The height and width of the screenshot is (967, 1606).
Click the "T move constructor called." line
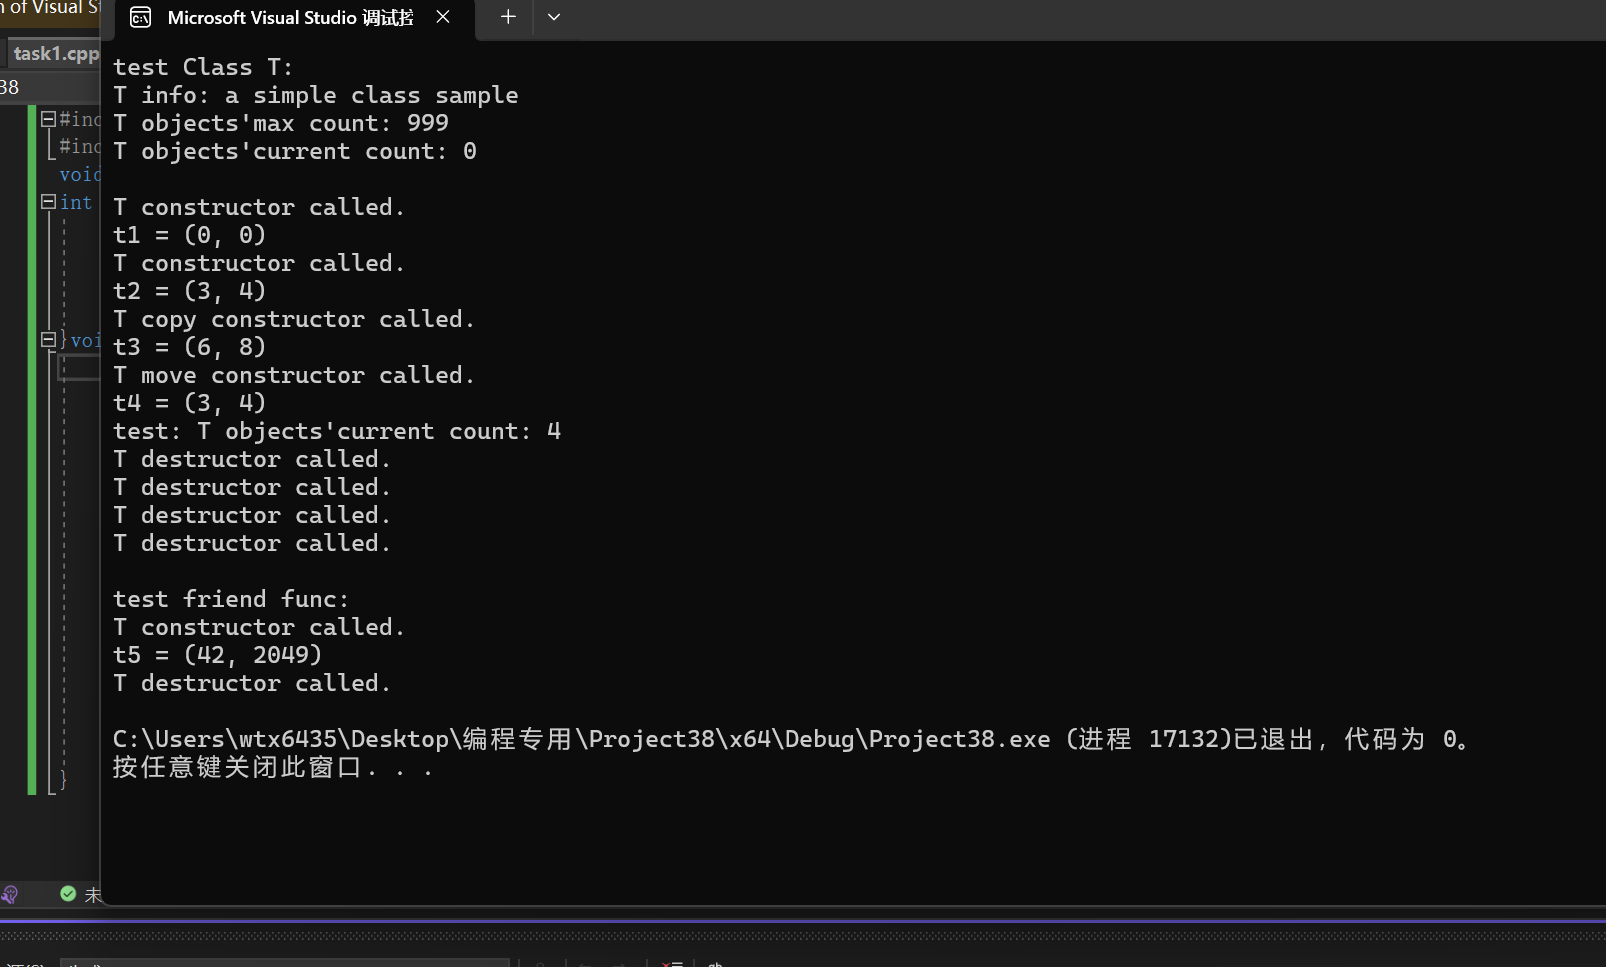pyautogui.click(x=294, y=375)
